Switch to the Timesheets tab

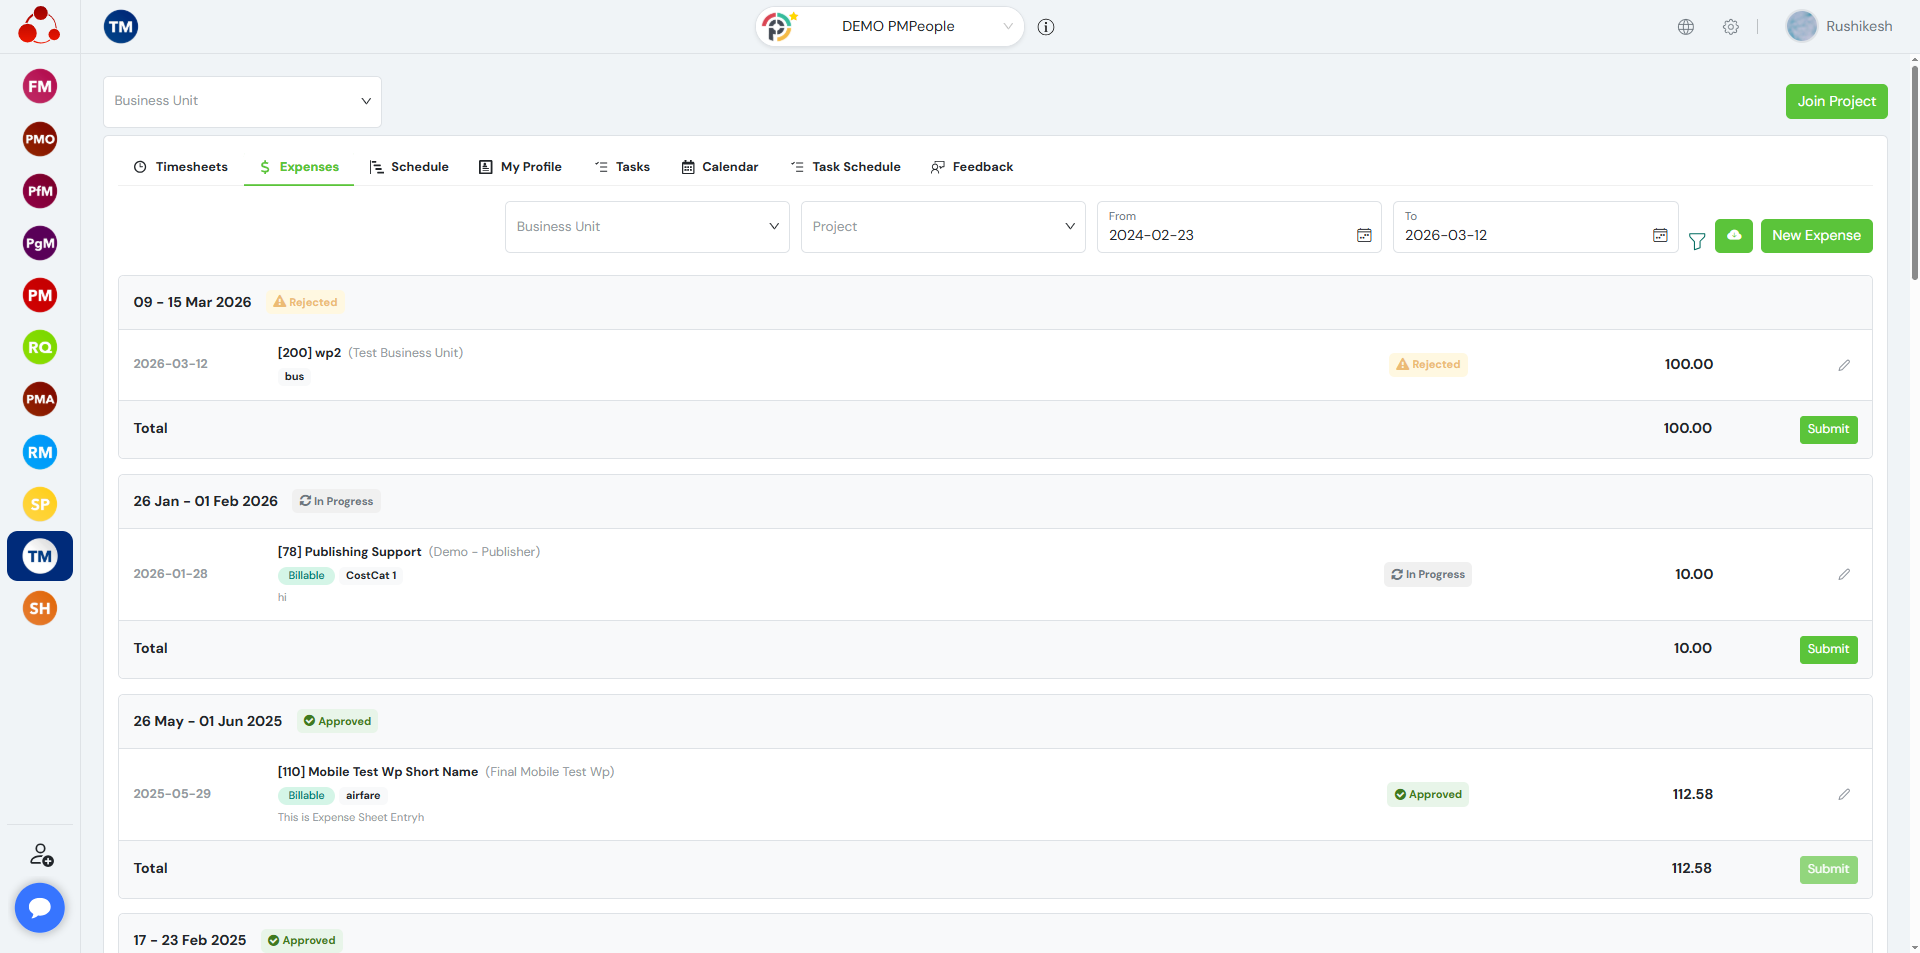(x=181, y=167)
